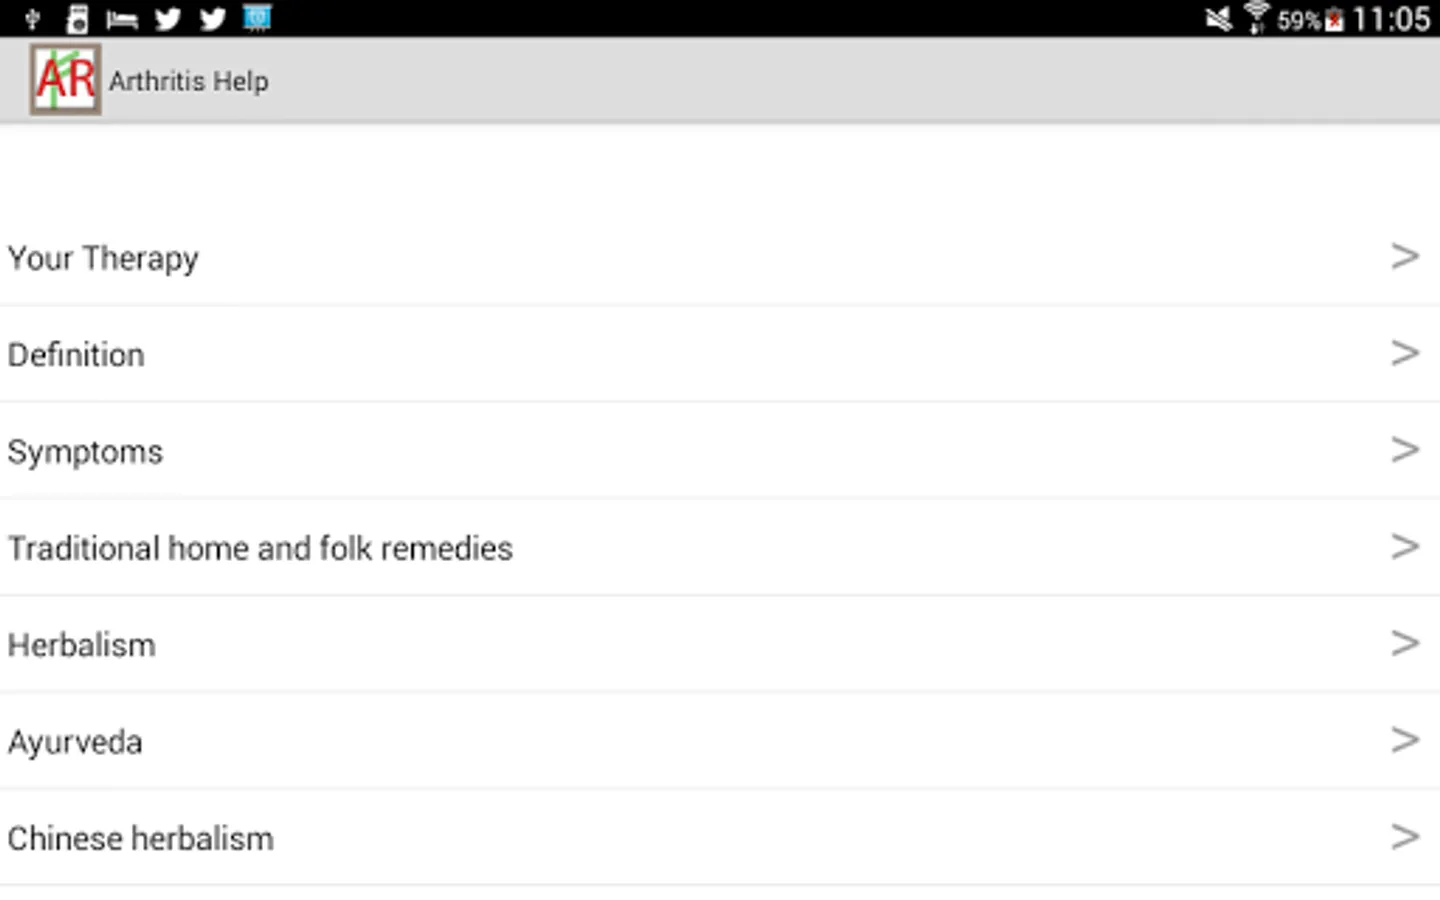Tap the blue screen notification icon
This screenshot has width=1440, height=900.
[x=257, y=18]
